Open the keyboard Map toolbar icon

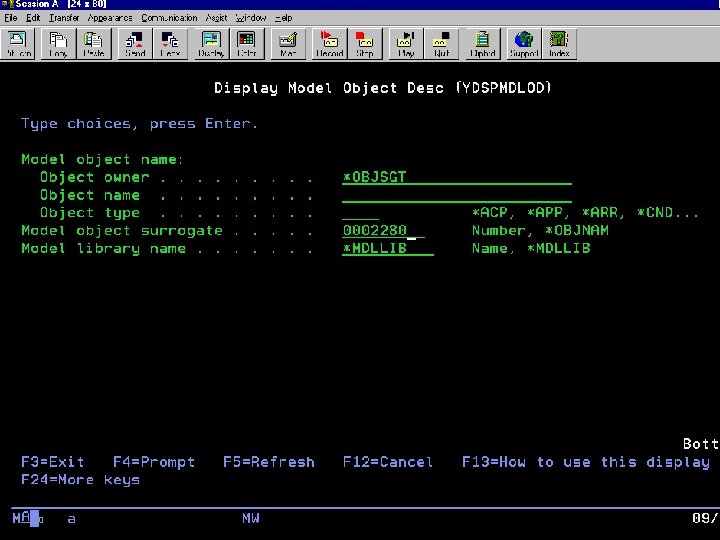tap(288, 44)
